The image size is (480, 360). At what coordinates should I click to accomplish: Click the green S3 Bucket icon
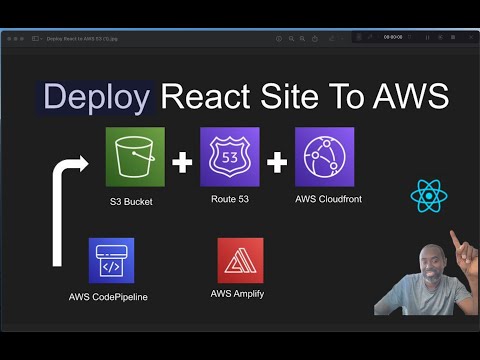[135, 157]
